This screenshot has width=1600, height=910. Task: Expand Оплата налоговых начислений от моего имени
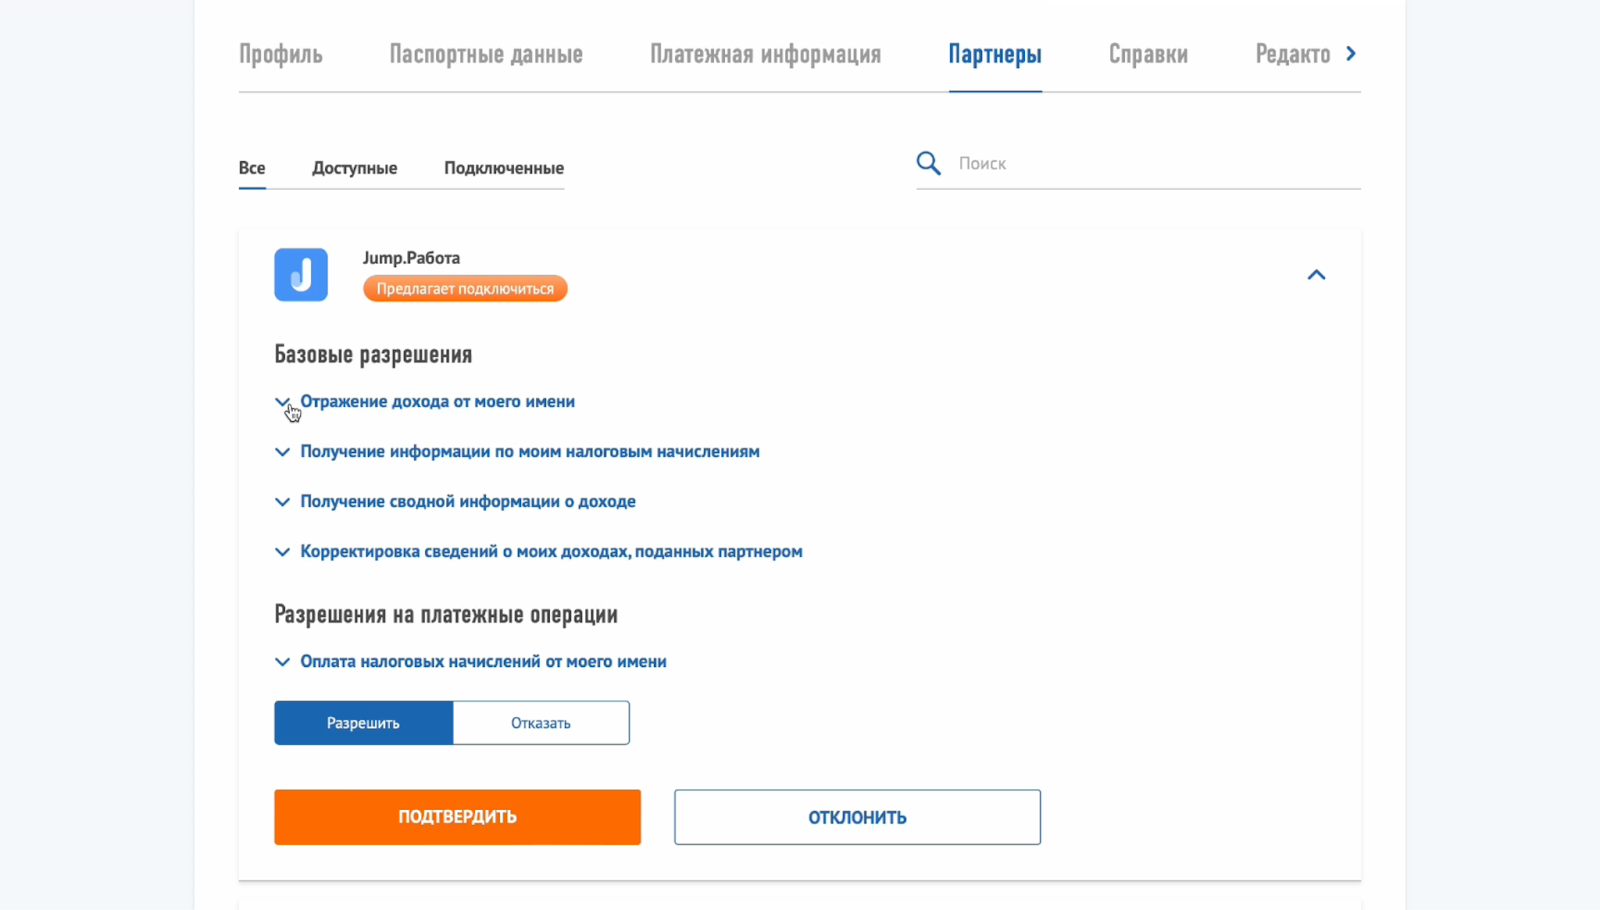pyautogui.click(x=483, y=661)
